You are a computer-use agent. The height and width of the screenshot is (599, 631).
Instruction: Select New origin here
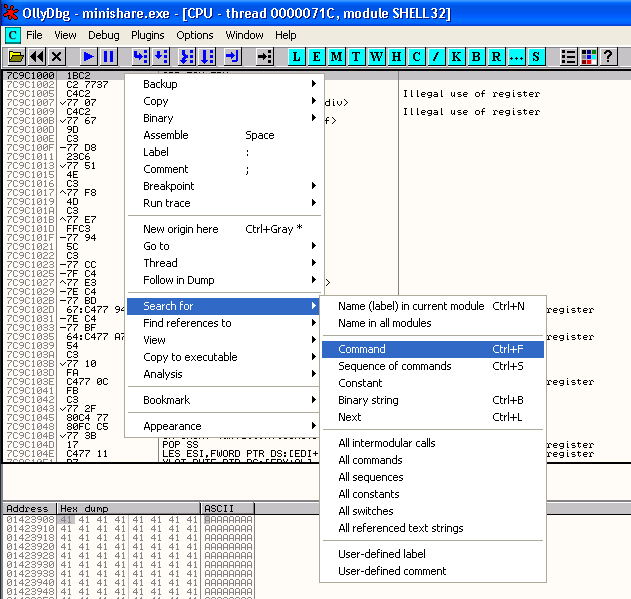225,229
